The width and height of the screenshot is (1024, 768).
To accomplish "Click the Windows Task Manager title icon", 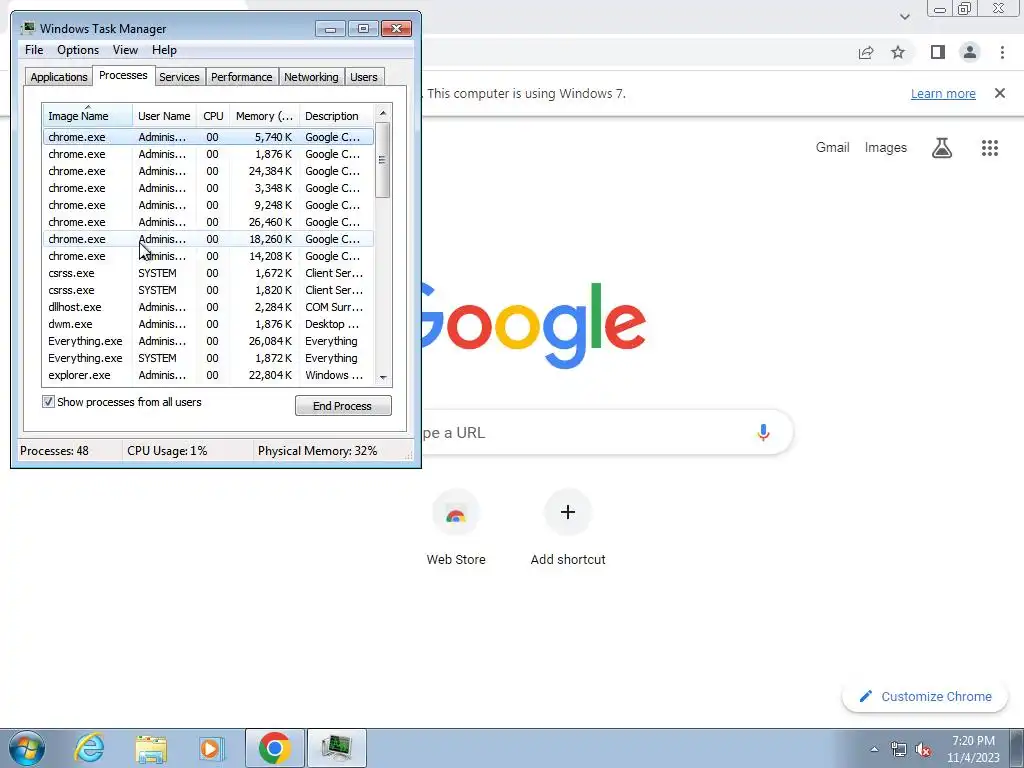I will tap(27, 28).
